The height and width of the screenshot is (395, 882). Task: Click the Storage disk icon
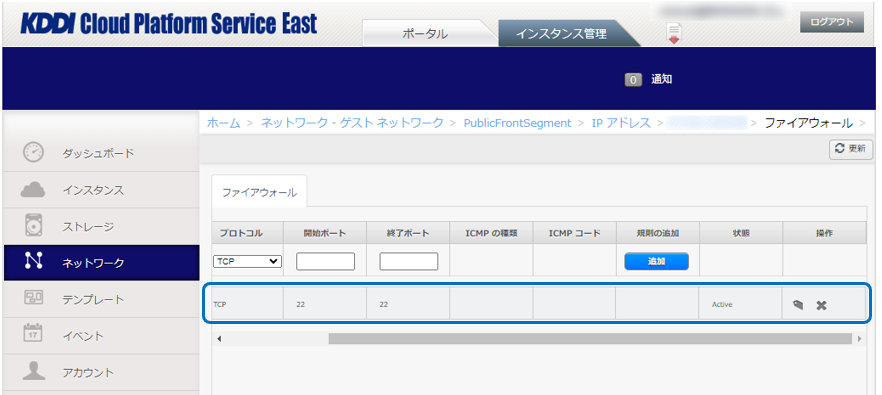click(33, 226)
